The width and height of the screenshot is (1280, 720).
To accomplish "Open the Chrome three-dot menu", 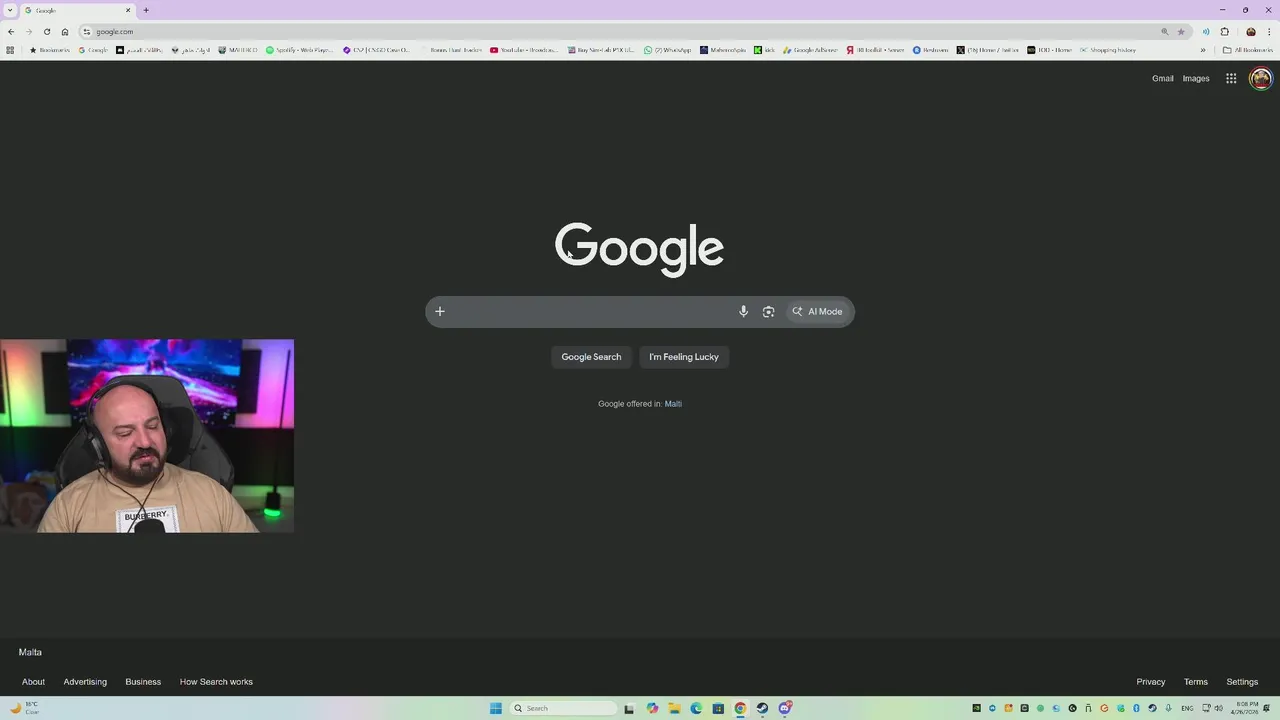I will click(1269, 31).
